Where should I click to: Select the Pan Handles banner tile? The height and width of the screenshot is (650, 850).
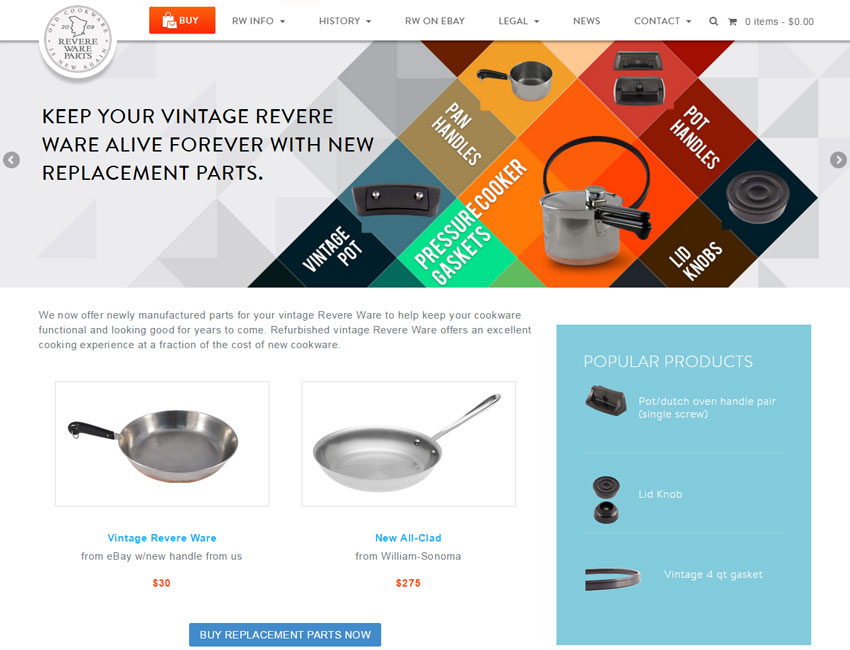pos(457,133)
